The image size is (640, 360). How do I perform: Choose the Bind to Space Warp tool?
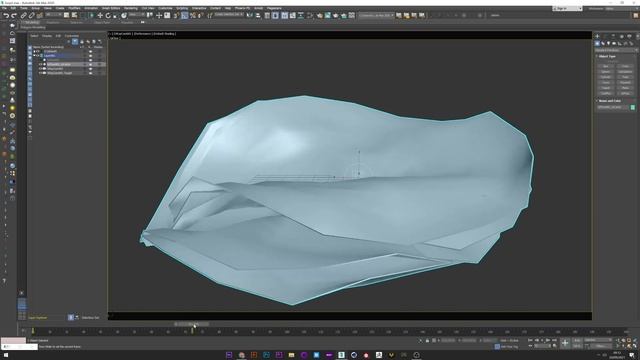40,16
